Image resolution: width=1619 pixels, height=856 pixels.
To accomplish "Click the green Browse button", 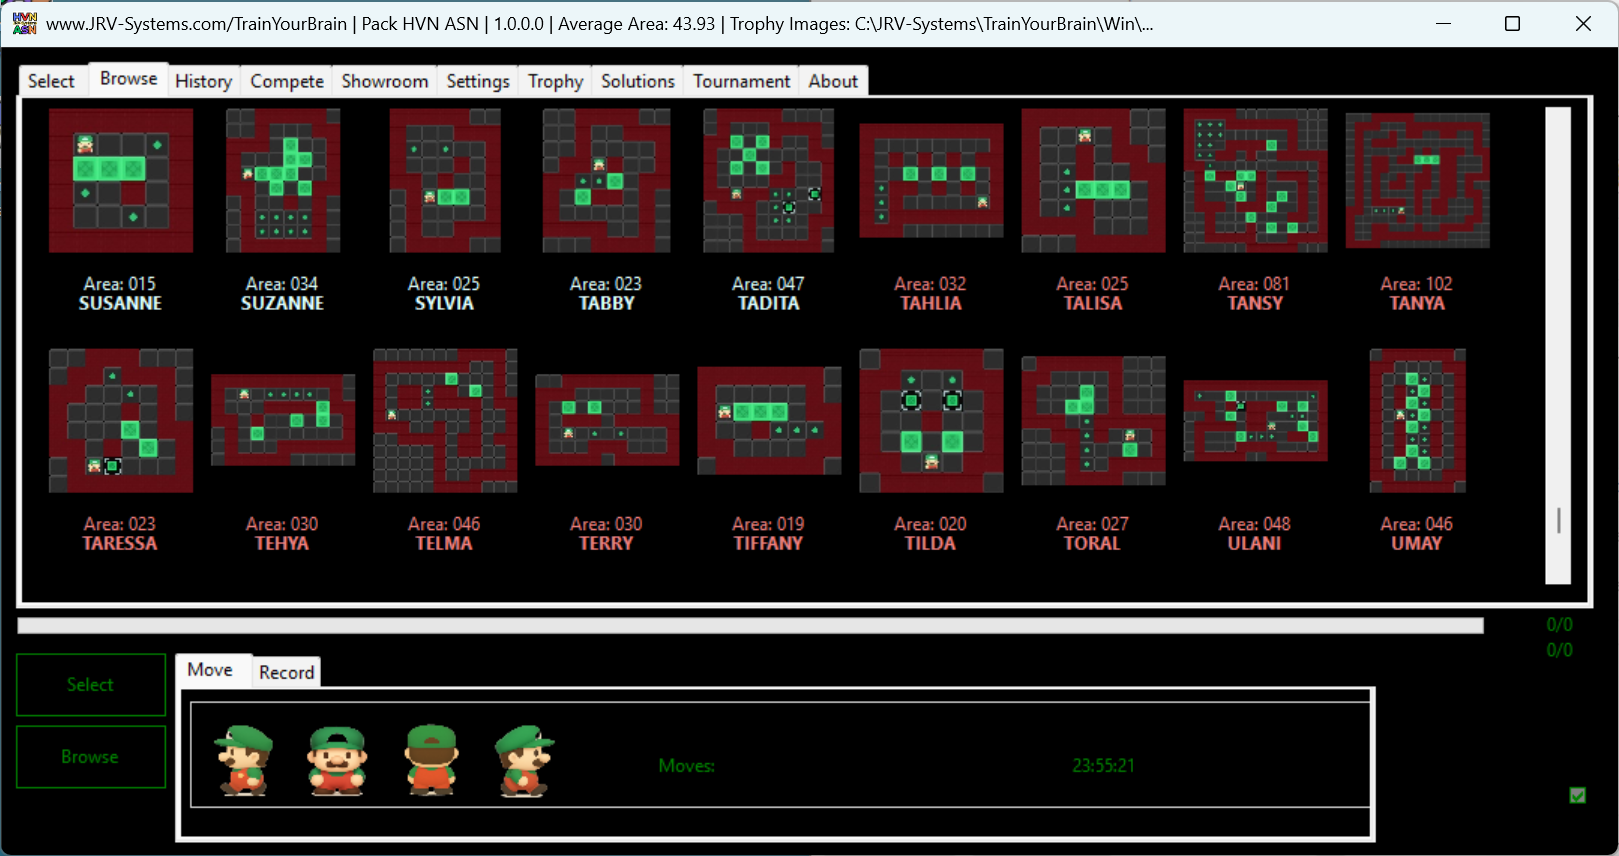I will point(91,757).
